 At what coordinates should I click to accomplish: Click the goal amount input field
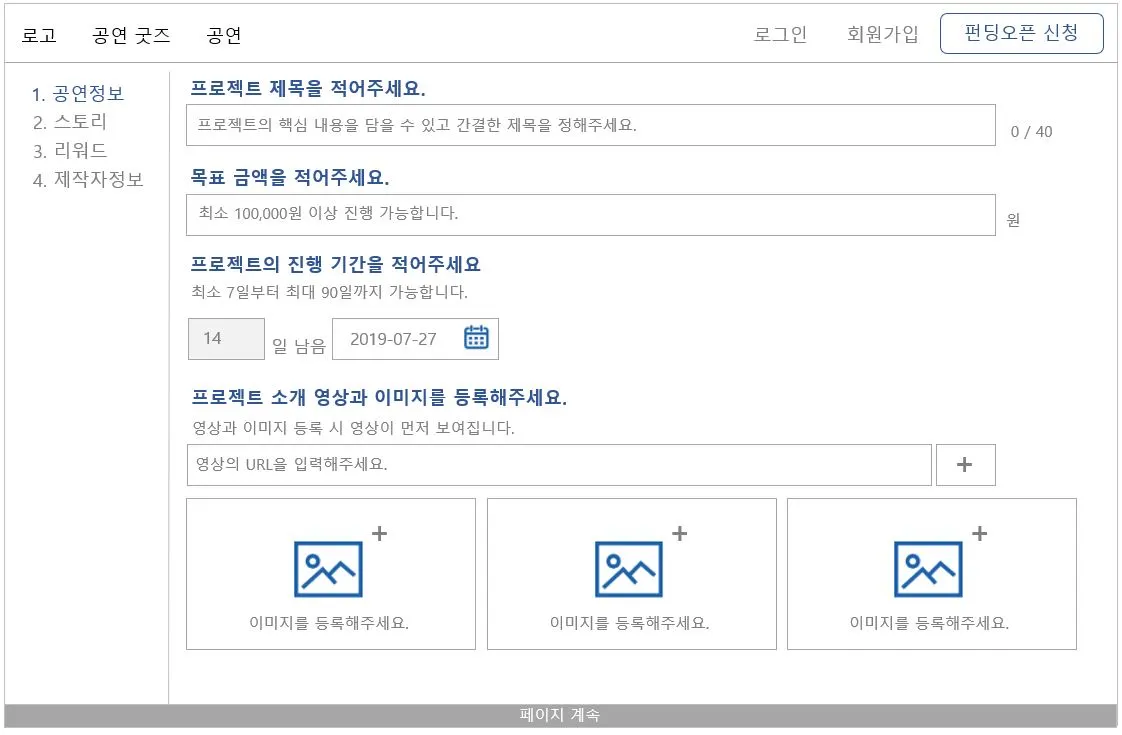[x=590, y=213]
